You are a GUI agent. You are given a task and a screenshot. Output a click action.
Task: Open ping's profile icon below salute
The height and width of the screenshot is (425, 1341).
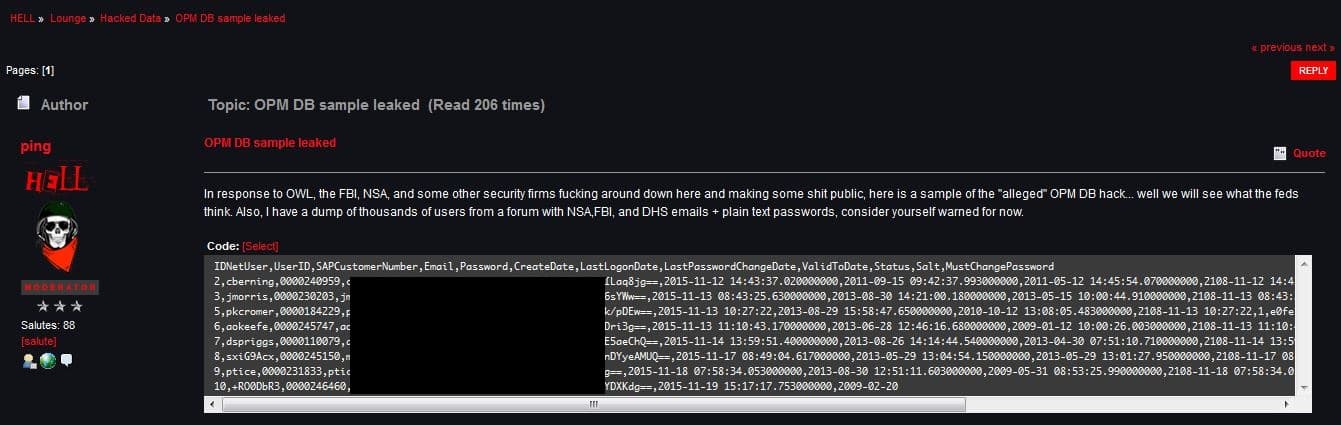point(29,360)
